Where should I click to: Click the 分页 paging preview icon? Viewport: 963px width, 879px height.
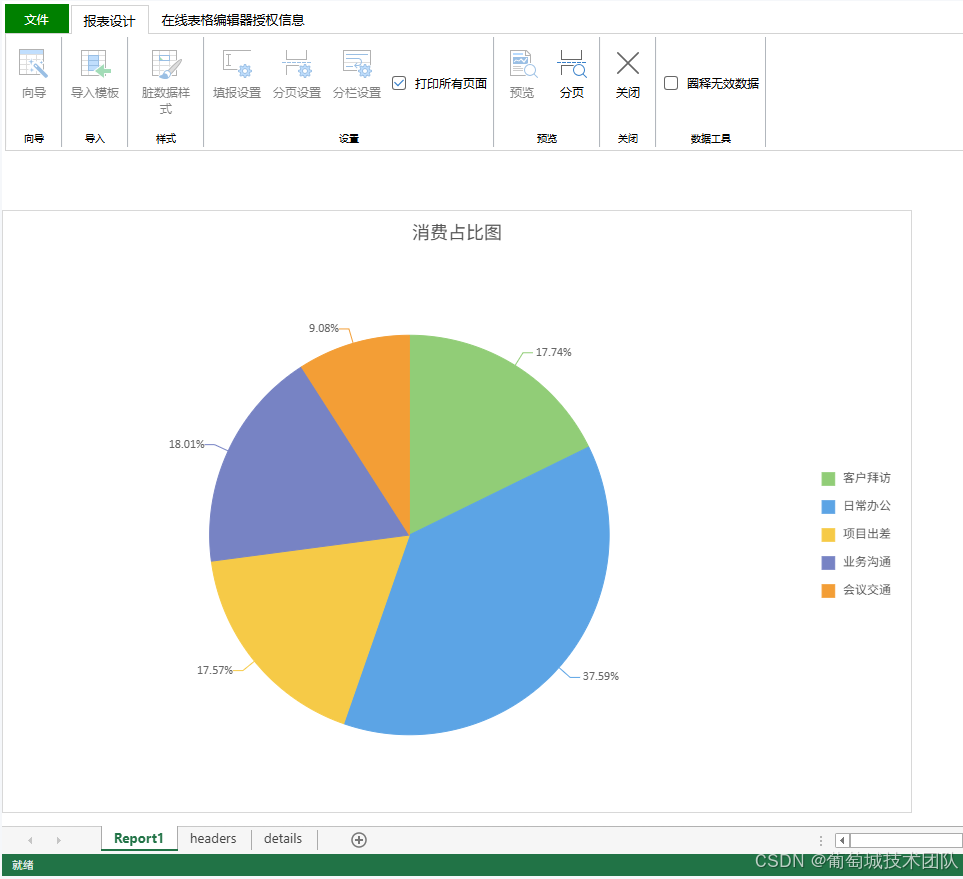coord(572,64)
